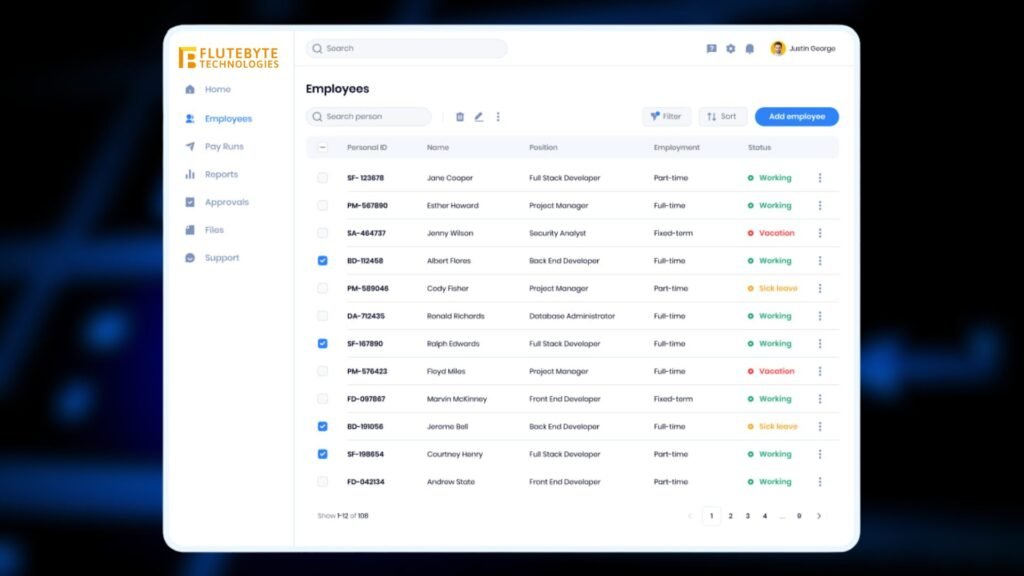Toggle the select-all header checkbox
The image size is (1024, 576).
click(322, 148)
